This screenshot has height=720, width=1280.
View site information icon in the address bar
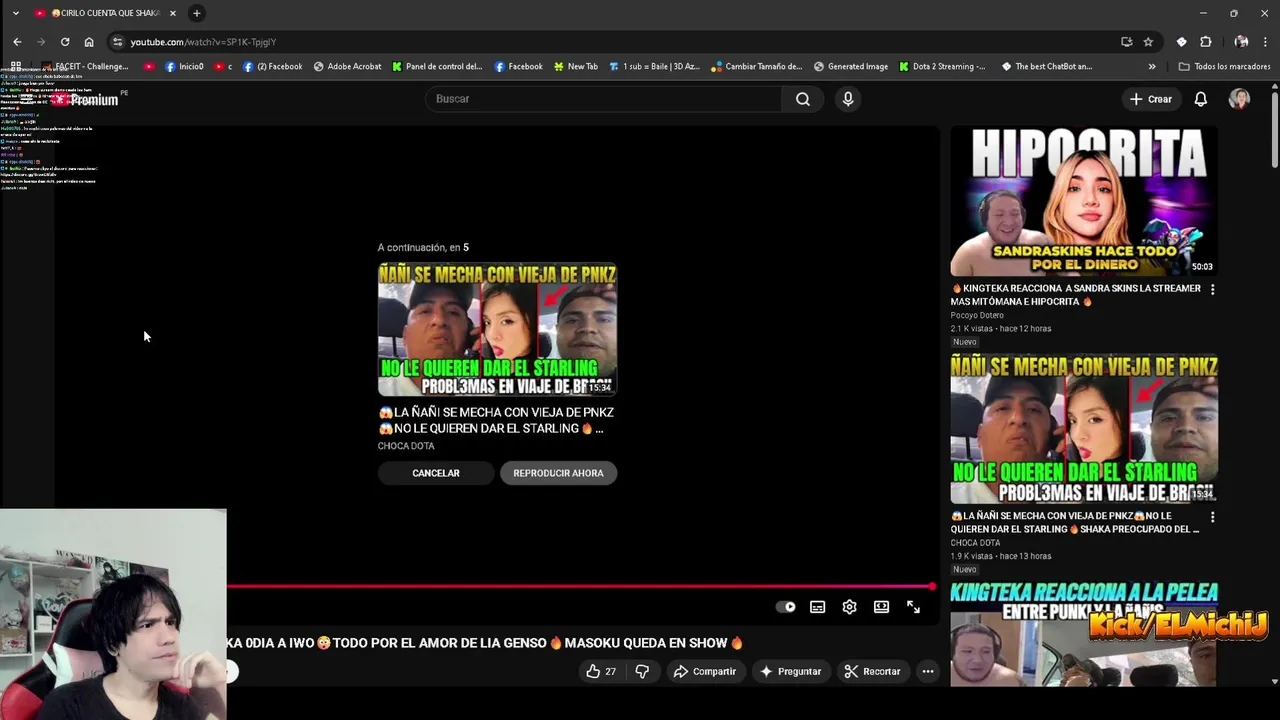point(117,42)
